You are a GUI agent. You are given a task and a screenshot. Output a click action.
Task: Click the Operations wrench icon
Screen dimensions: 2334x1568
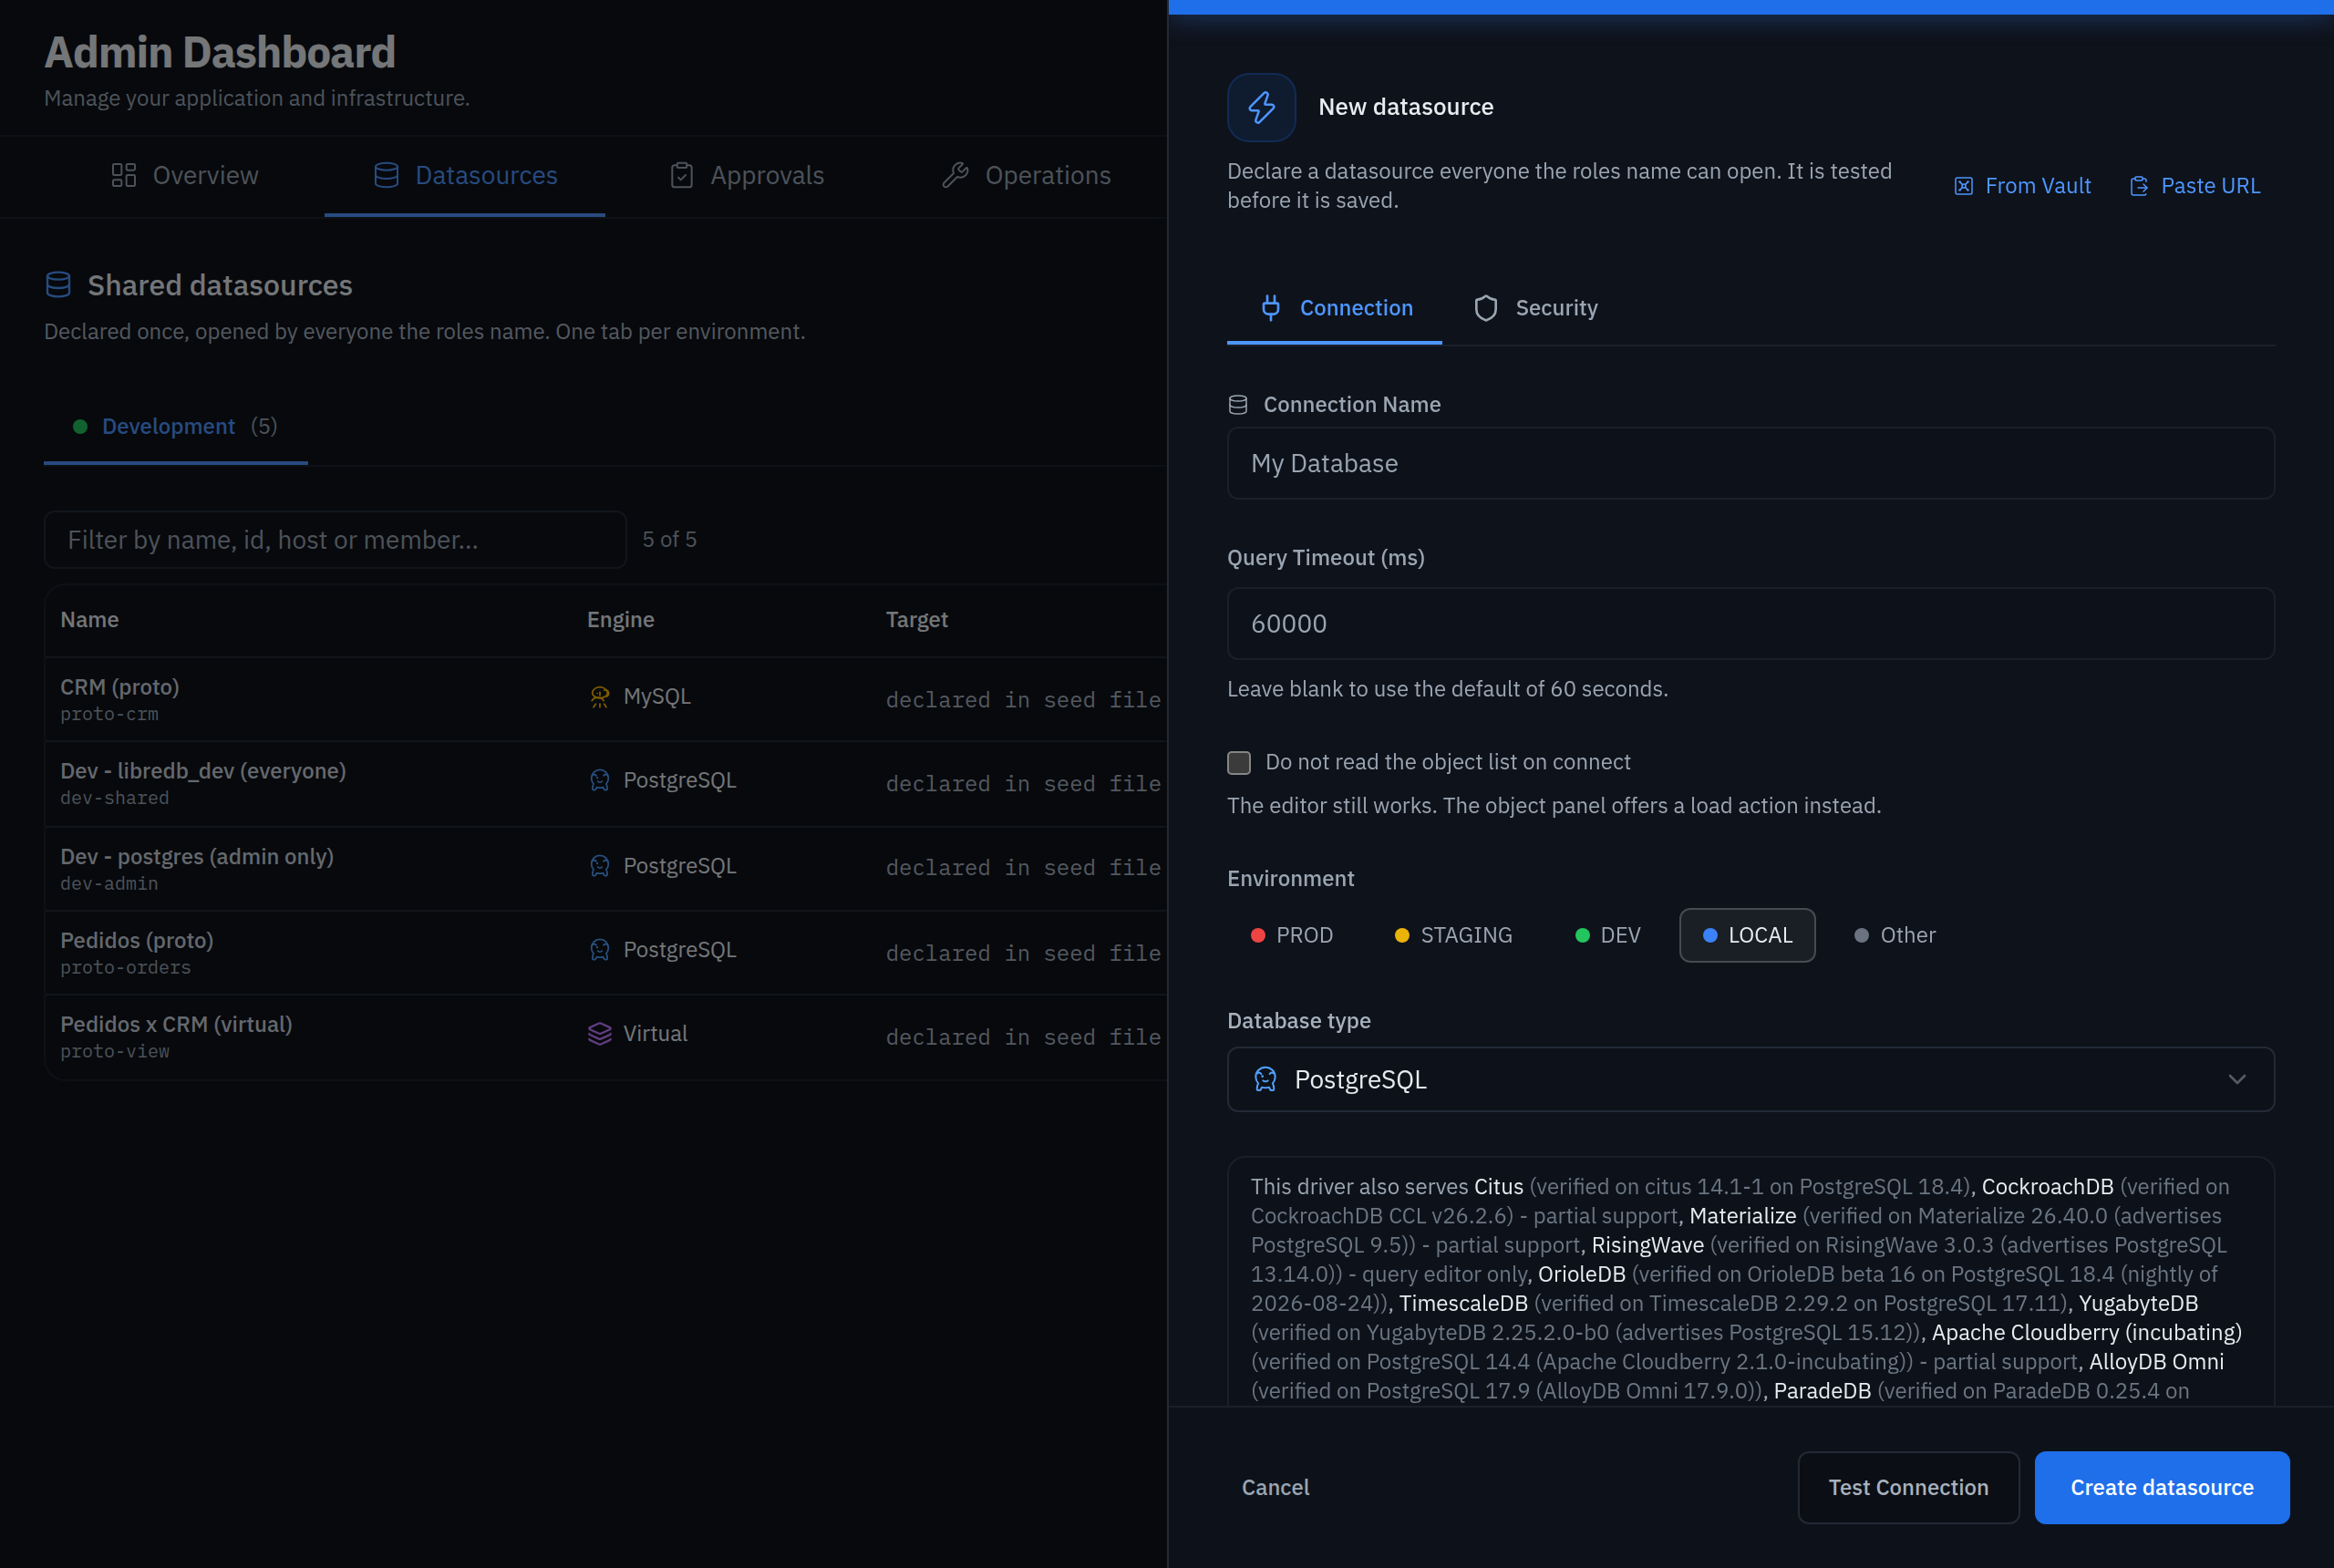955,176
